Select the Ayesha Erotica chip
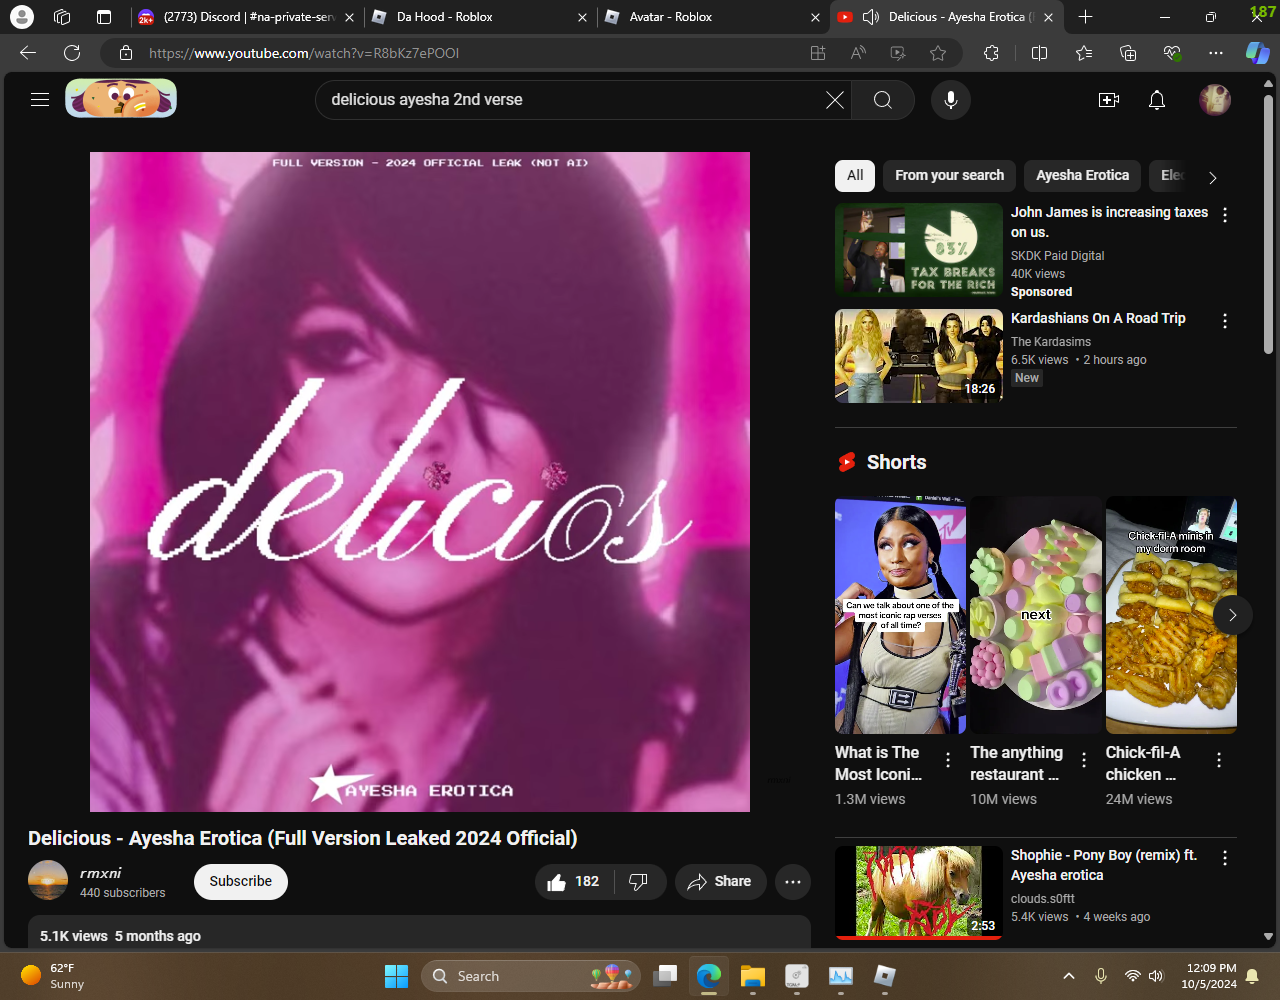The image size is (1280, 1000). click(1083, 175)
